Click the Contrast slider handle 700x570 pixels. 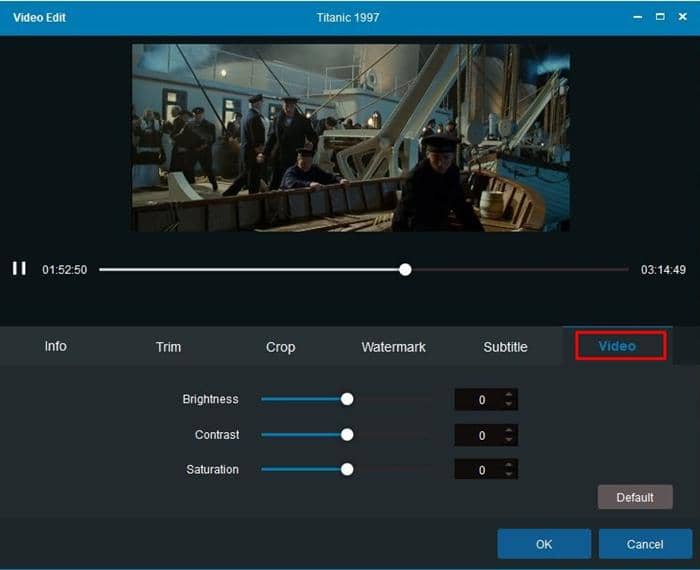[x=347, y=434]
